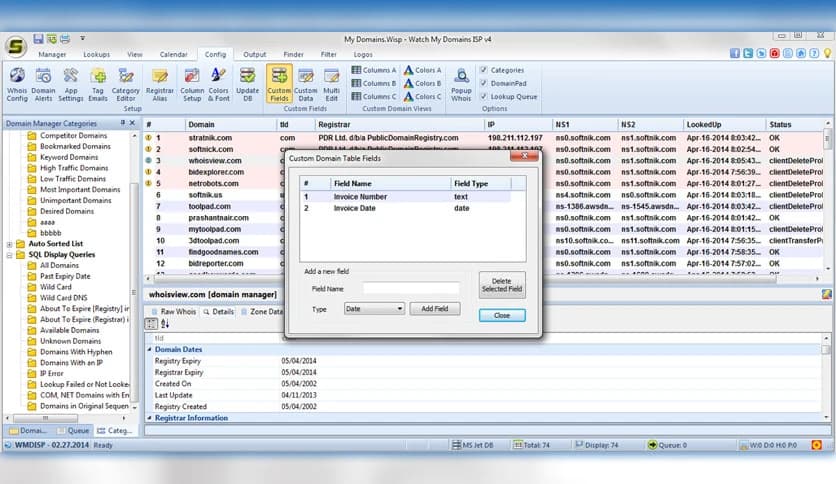Open the Popup Whois tool
The image size is (836, 484).
461,78
